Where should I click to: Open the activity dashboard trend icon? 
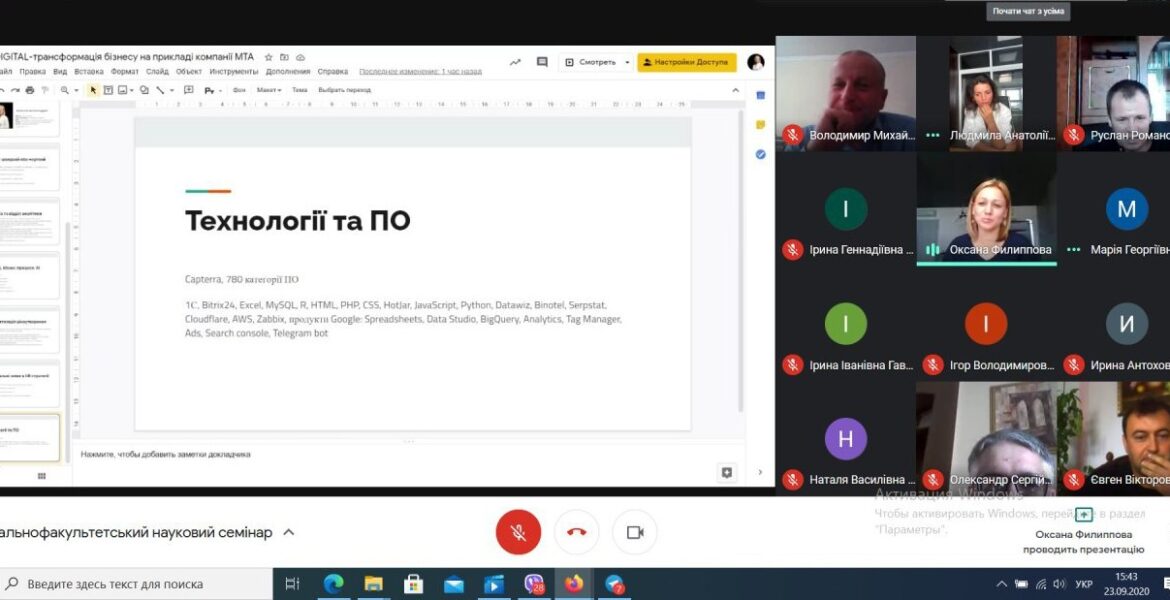point(515,63)
